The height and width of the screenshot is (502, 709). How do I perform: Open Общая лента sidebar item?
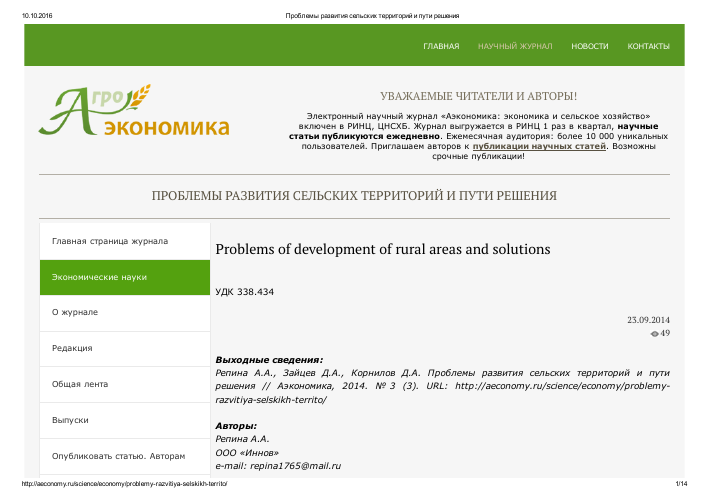(80, 384)
